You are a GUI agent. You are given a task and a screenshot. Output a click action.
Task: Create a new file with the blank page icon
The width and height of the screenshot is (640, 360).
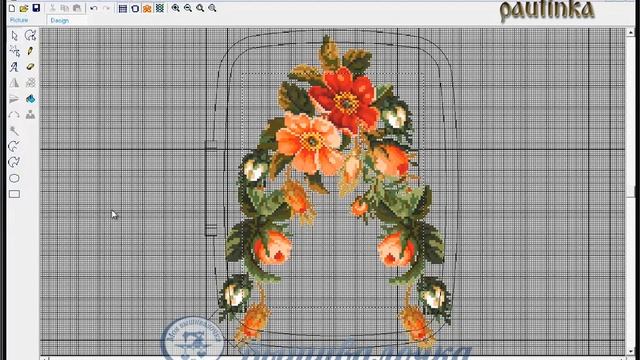click(12, 8)
